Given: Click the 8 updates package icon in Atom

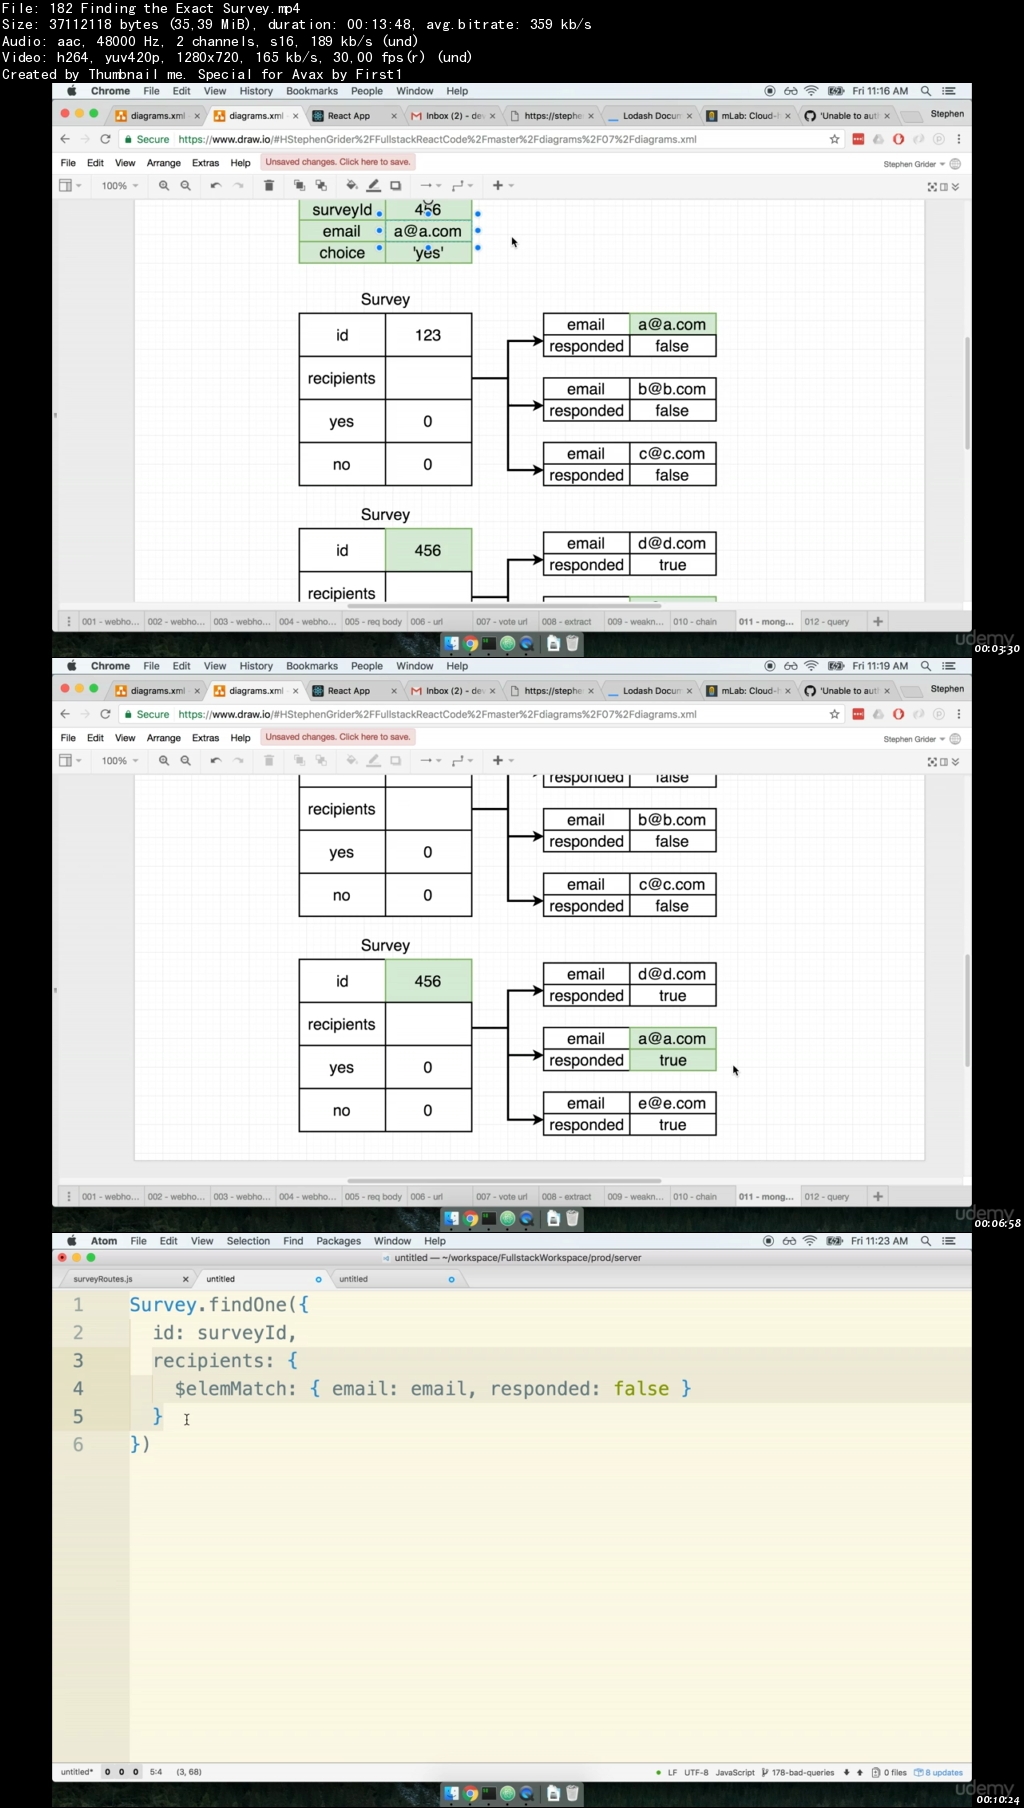Looking at the screenshot, I should coord(938,1772).
